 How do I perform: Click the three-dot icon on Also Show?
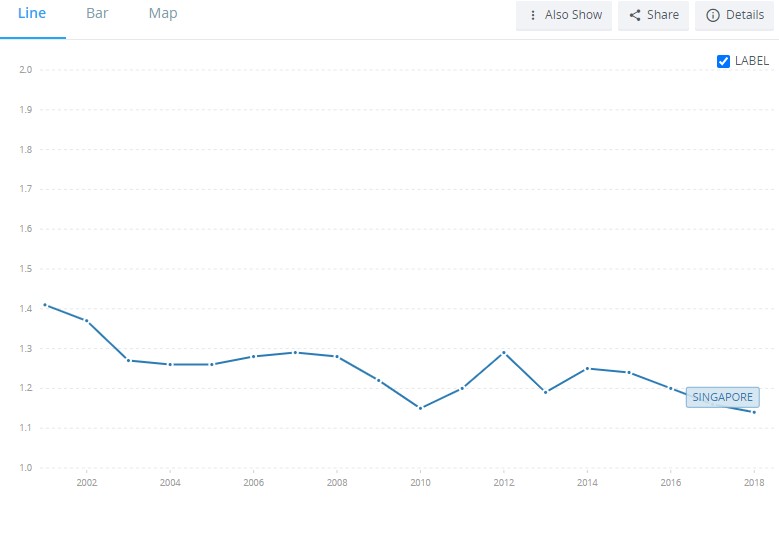click(533, 15)
